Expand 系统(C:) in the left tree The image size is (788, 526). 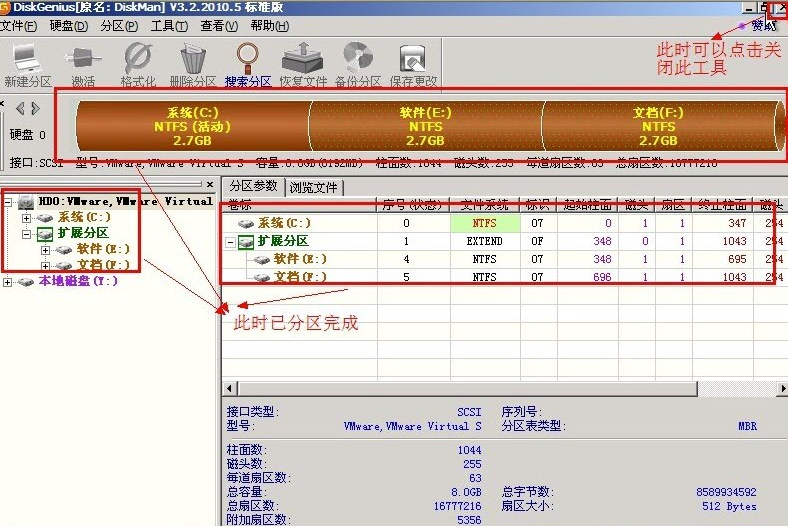26,217
